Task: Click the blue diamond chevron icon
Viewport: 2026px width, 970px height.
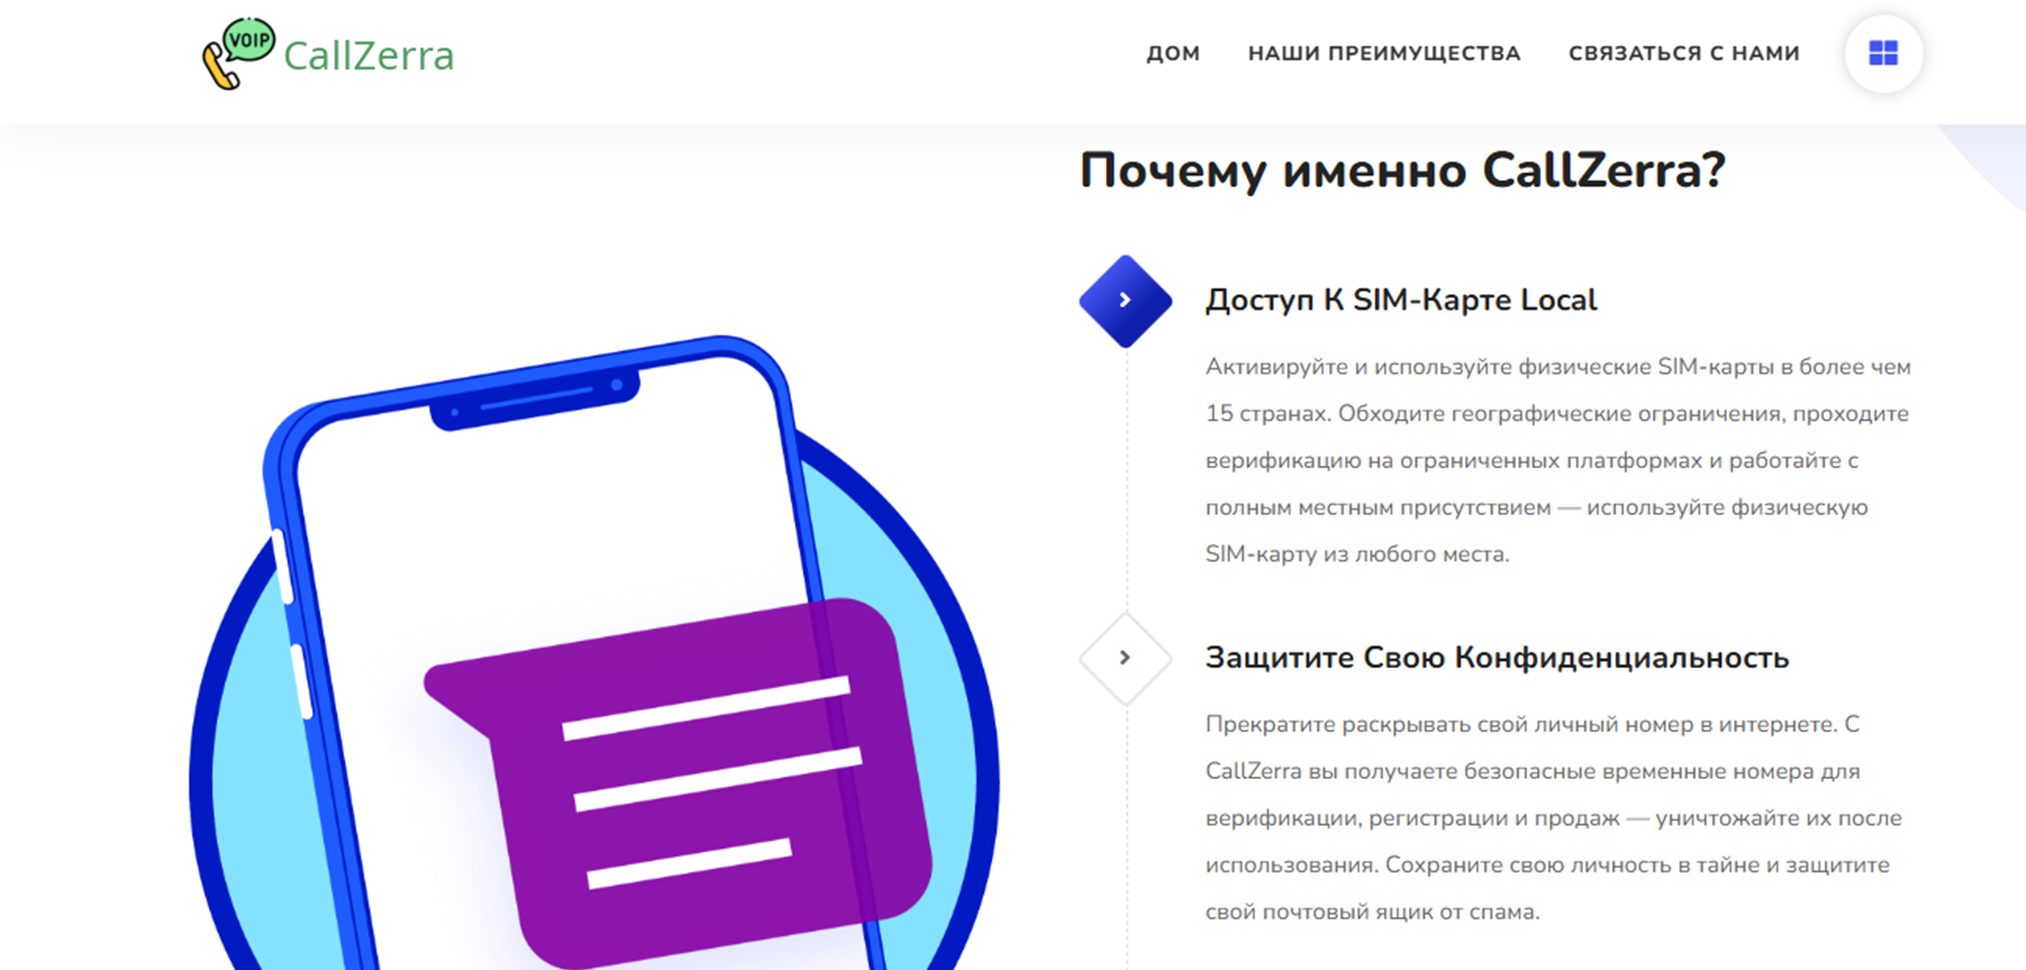Action: coord(1125,301)
